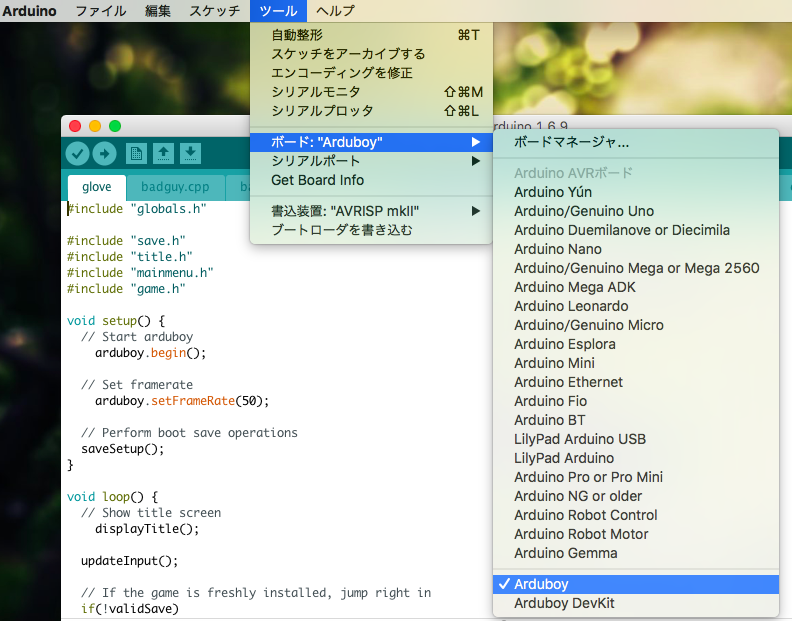Click the updateInput(); code line

(x=130, y=561)
